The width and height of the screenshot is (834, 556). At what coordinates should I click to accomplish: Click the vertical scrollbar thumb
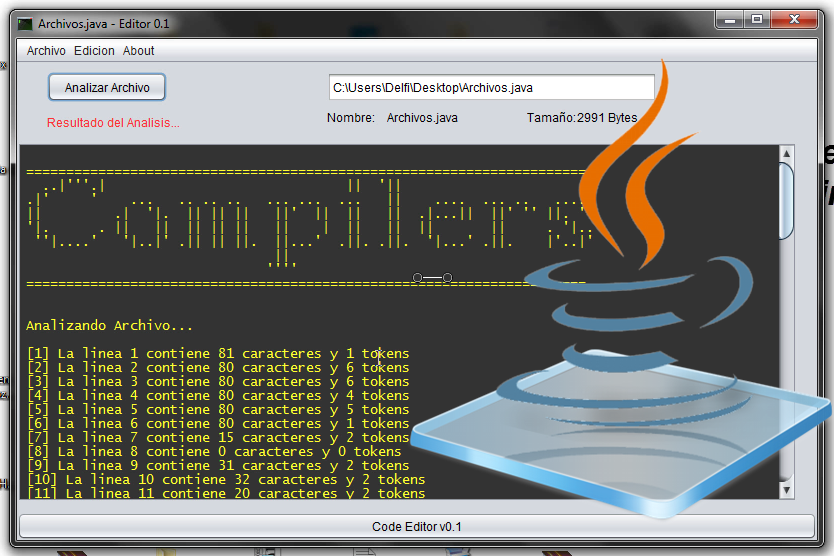pos(787,201)
